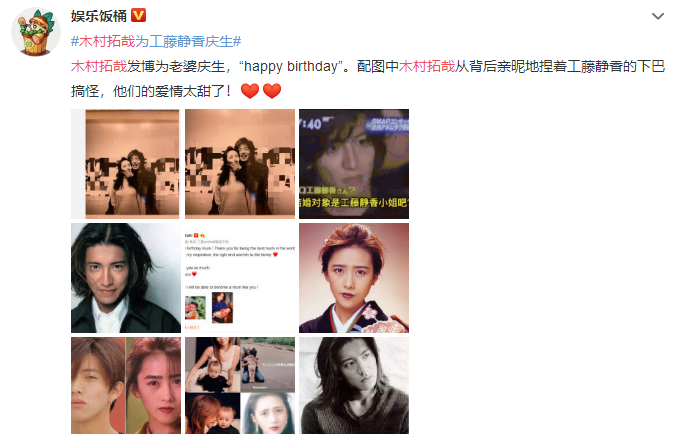Open the first couple photo thumbnail
The height and width of the screenshot is (434, 674).
click(x=126, y=164)
